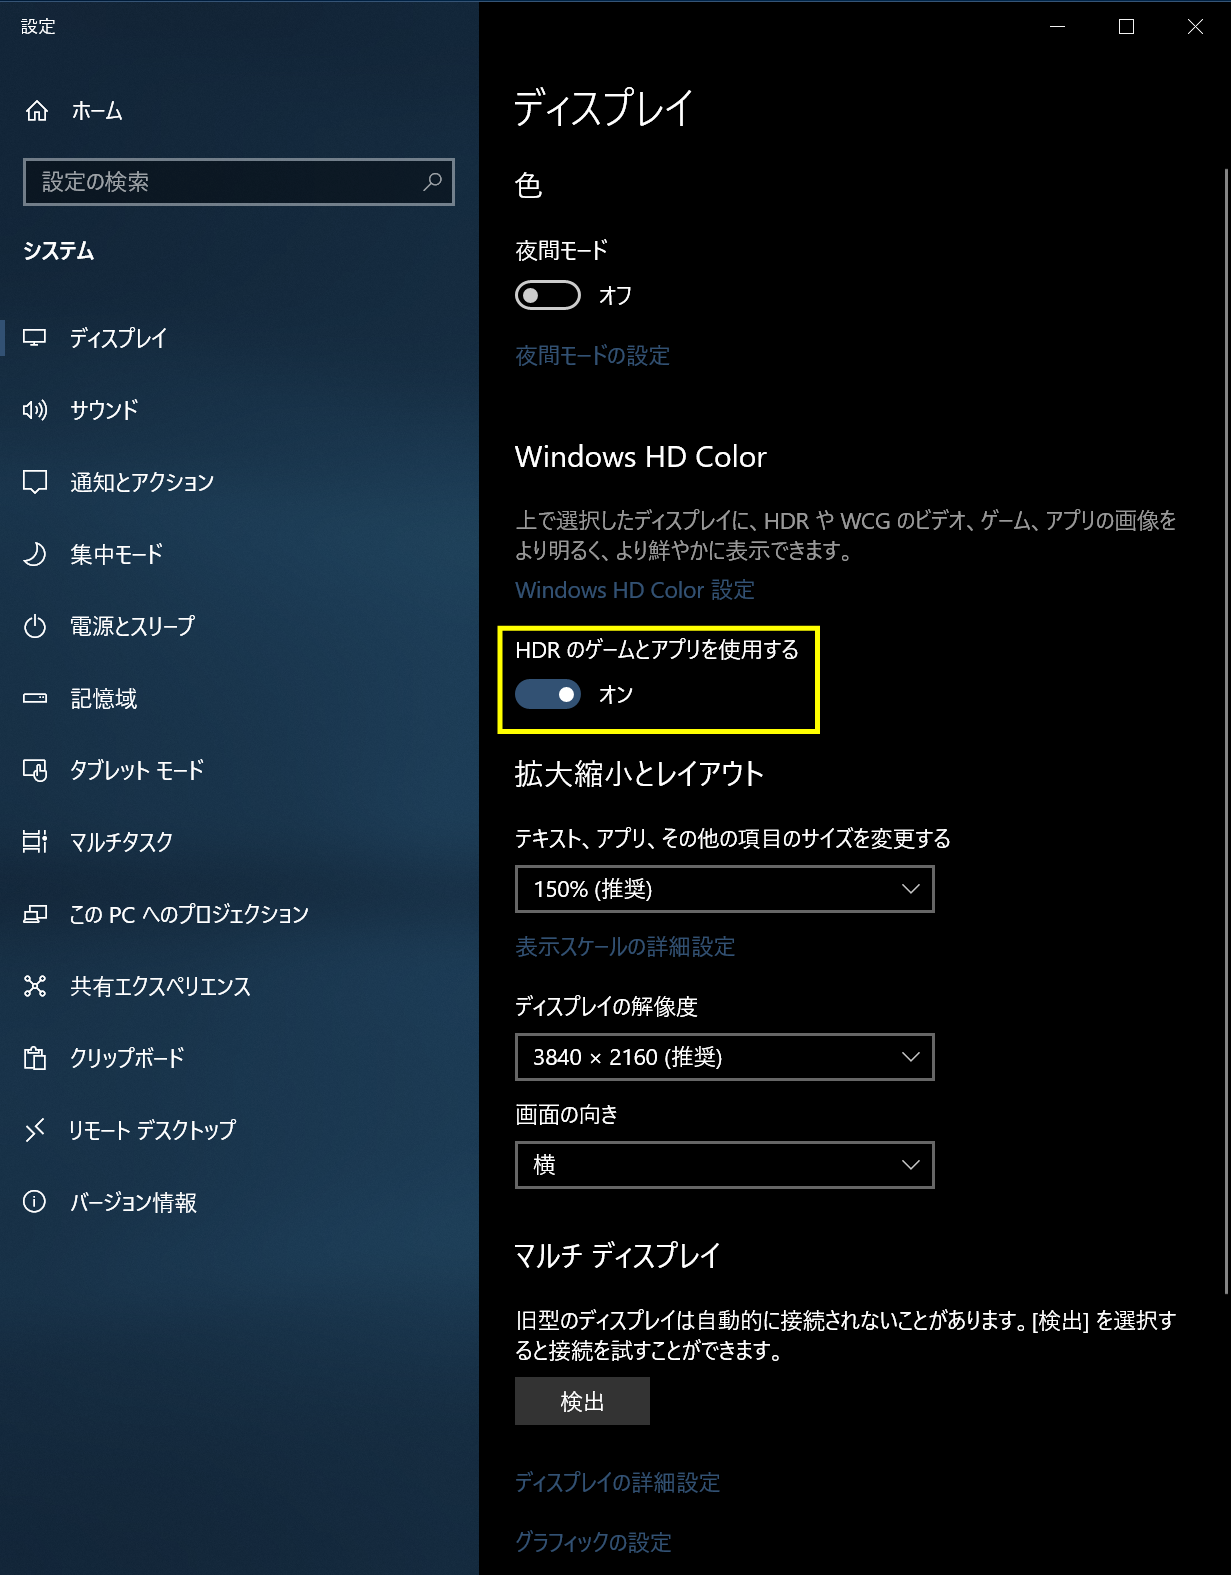Click the Display monitor icon in sidebar
Screen dimensions: 1231x1575
(x=35, y=338)
